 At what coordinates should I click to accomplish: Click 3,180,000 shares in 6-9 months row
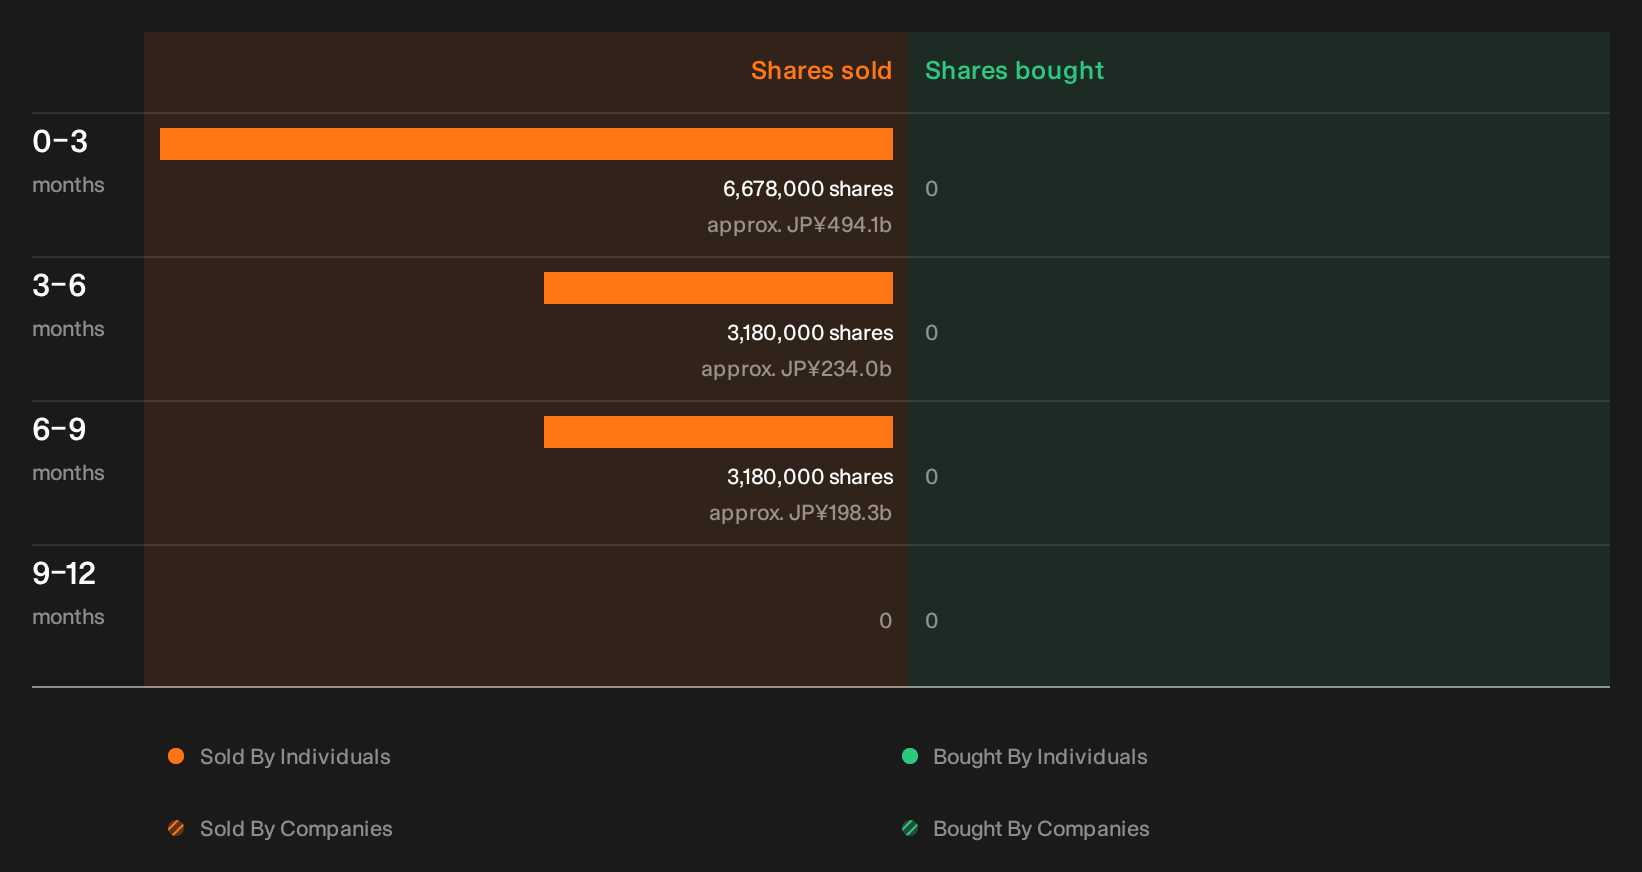(x=810, y=477)
